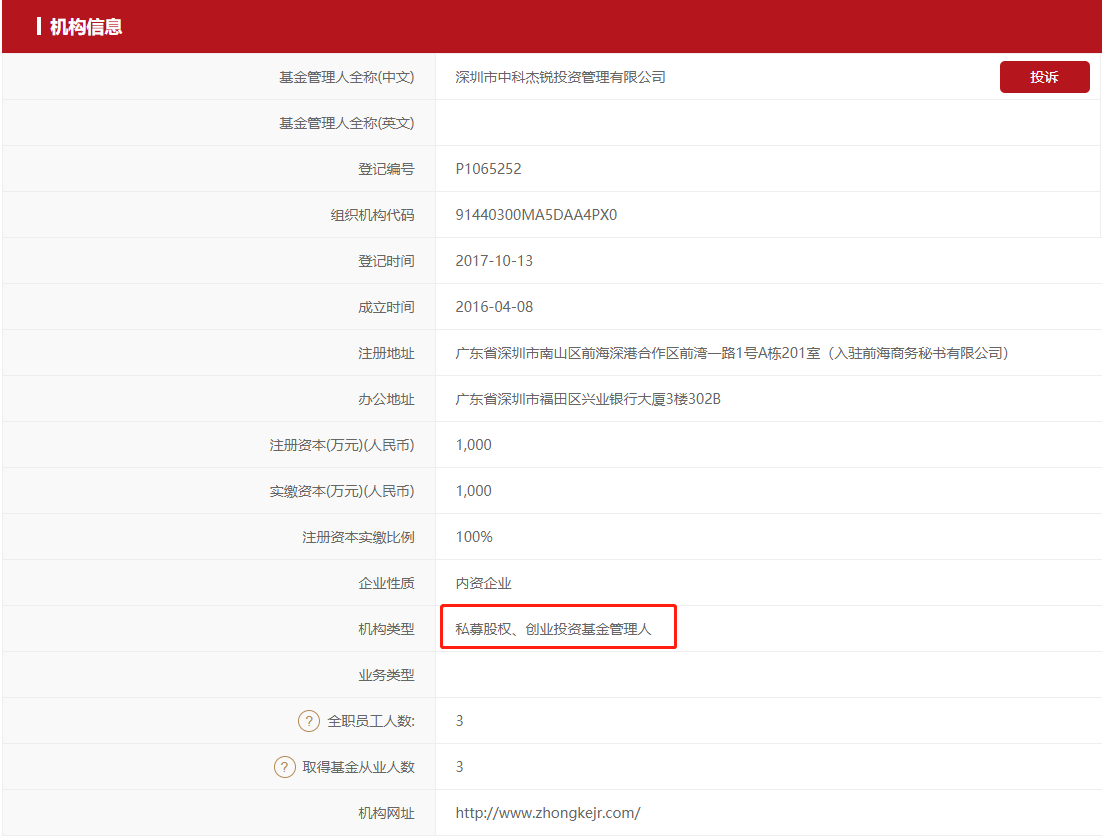Select the label 全职员工人数:
1102x840 pixels.
371,721
